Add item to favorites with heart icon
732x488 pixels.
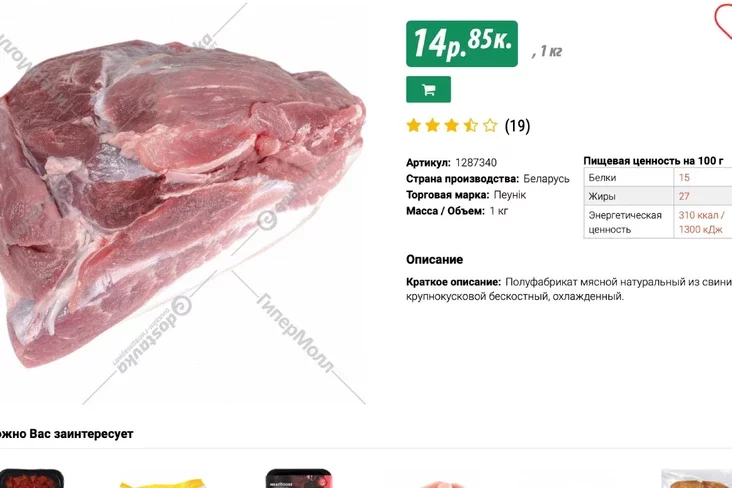pyautogui.click(x=723, y=21)
